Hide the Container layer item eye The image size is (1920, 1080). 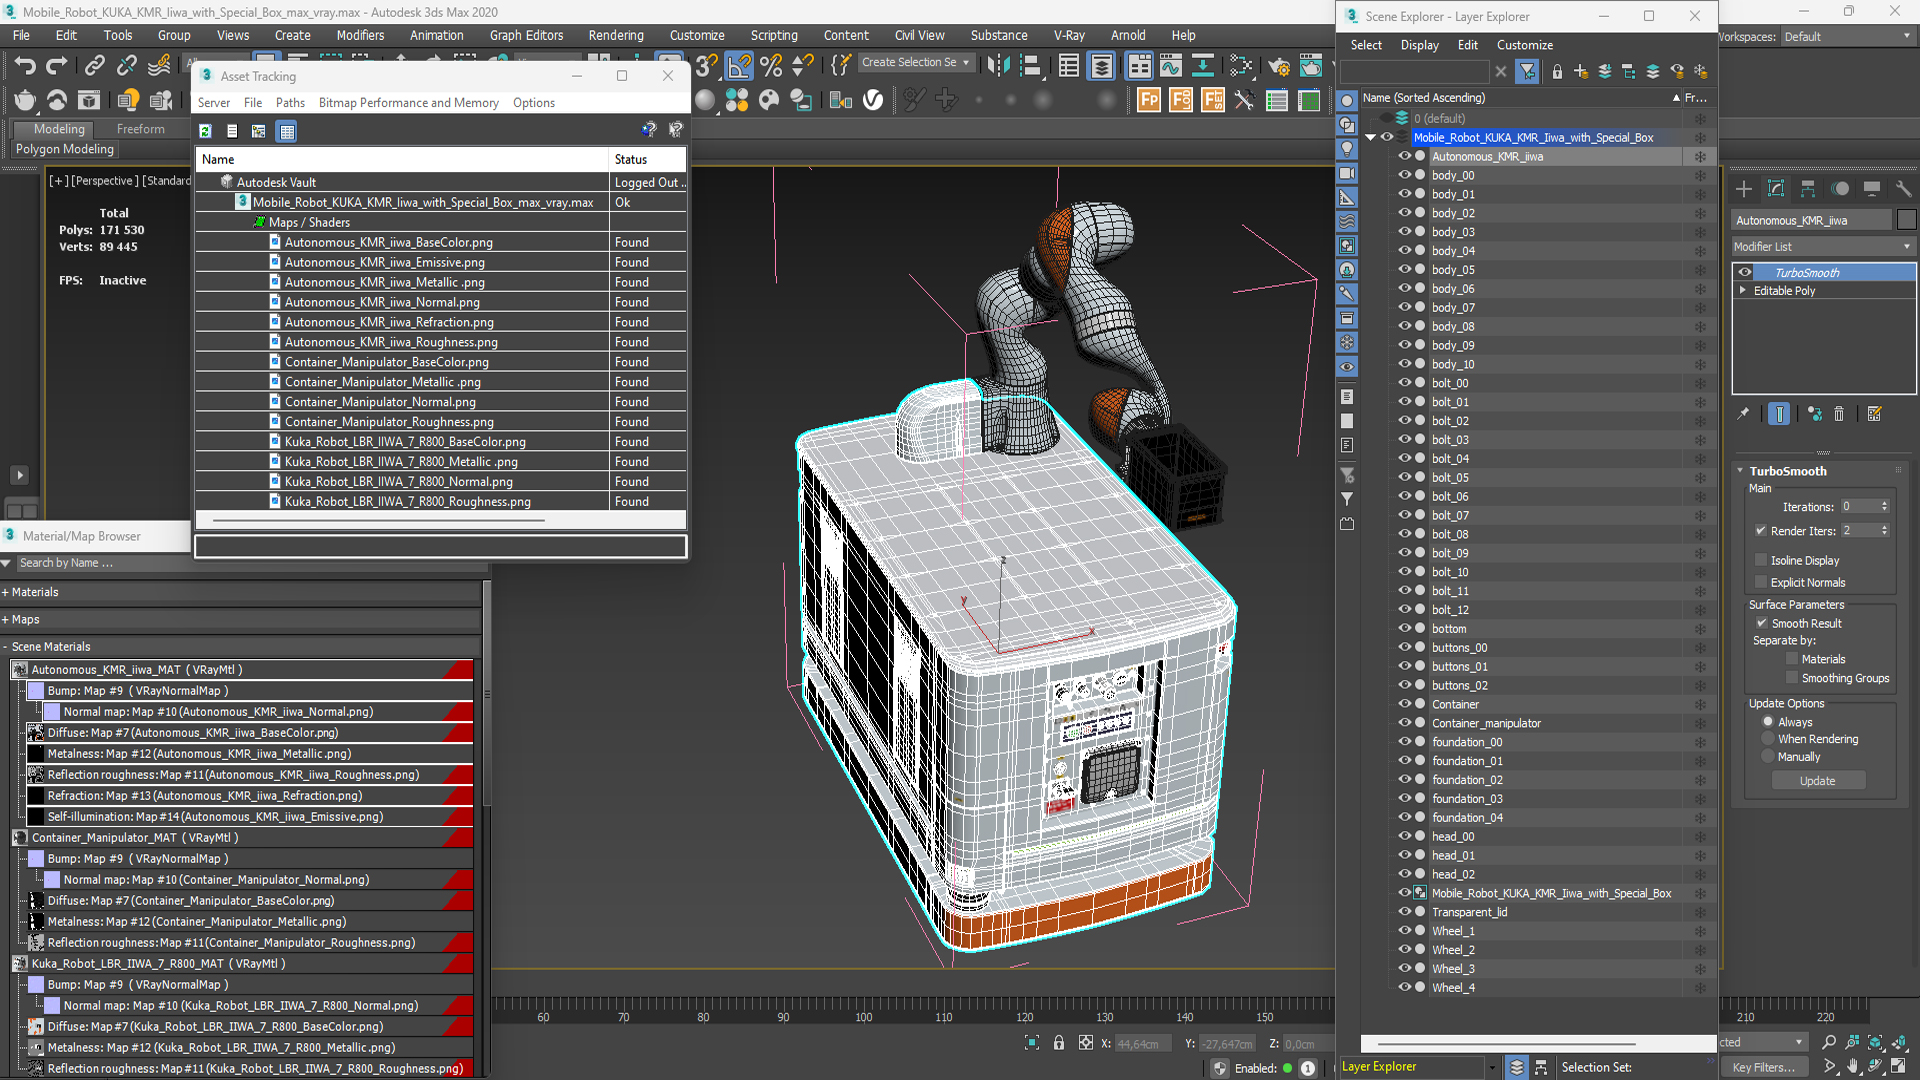pos(1404,704)
